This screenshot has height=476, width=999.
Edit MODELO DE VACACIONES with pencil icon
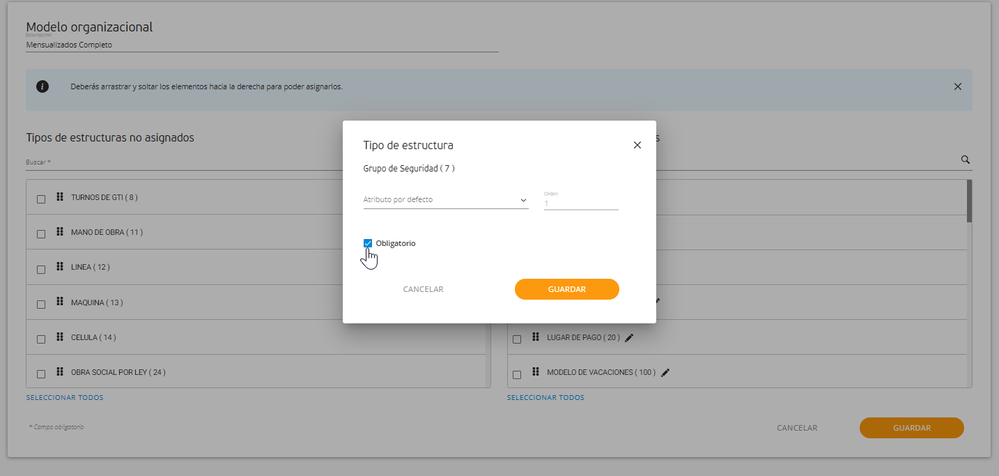point(665,373)
